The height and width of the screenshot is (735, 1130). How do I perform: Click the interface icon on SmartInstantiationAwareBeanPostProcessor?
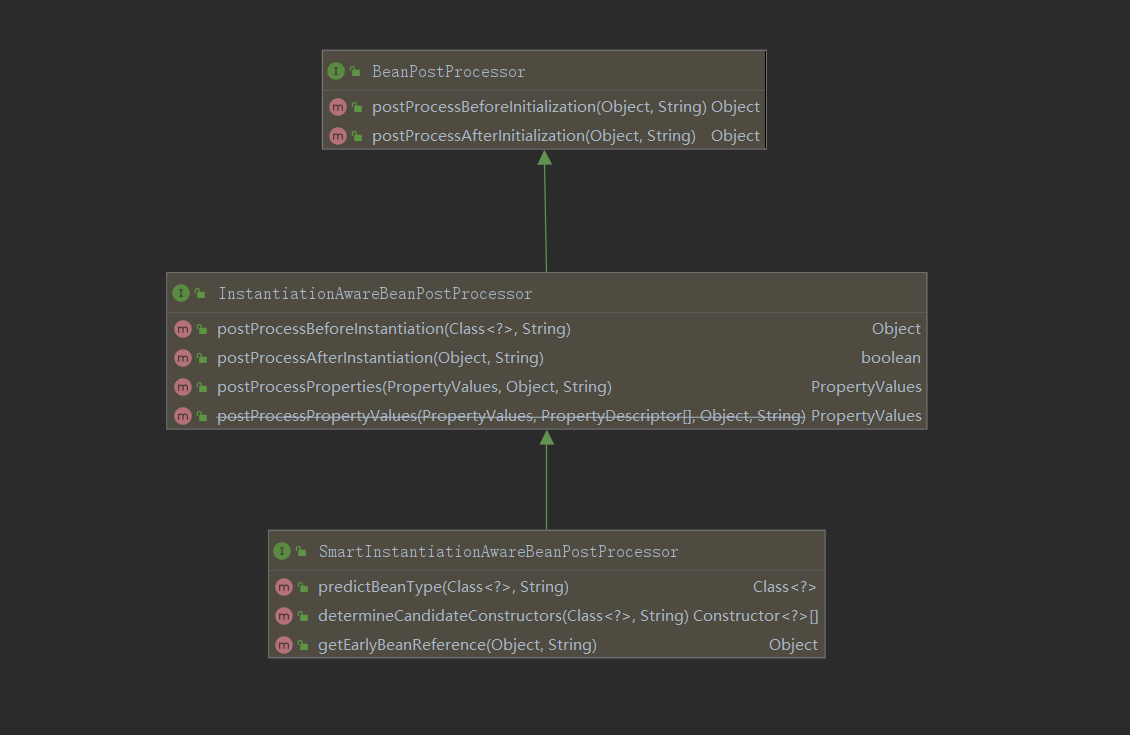[282, 551]
